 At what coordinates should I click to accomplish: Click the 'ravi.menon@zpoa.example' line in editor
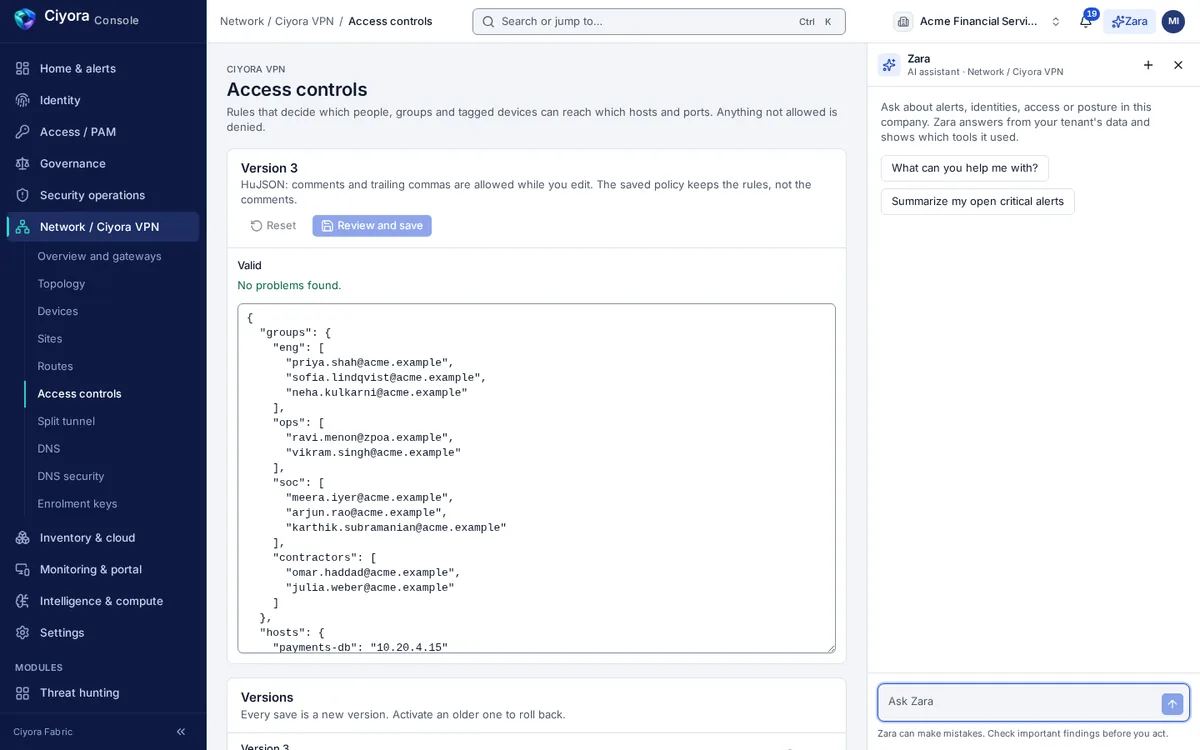[370, 438]
